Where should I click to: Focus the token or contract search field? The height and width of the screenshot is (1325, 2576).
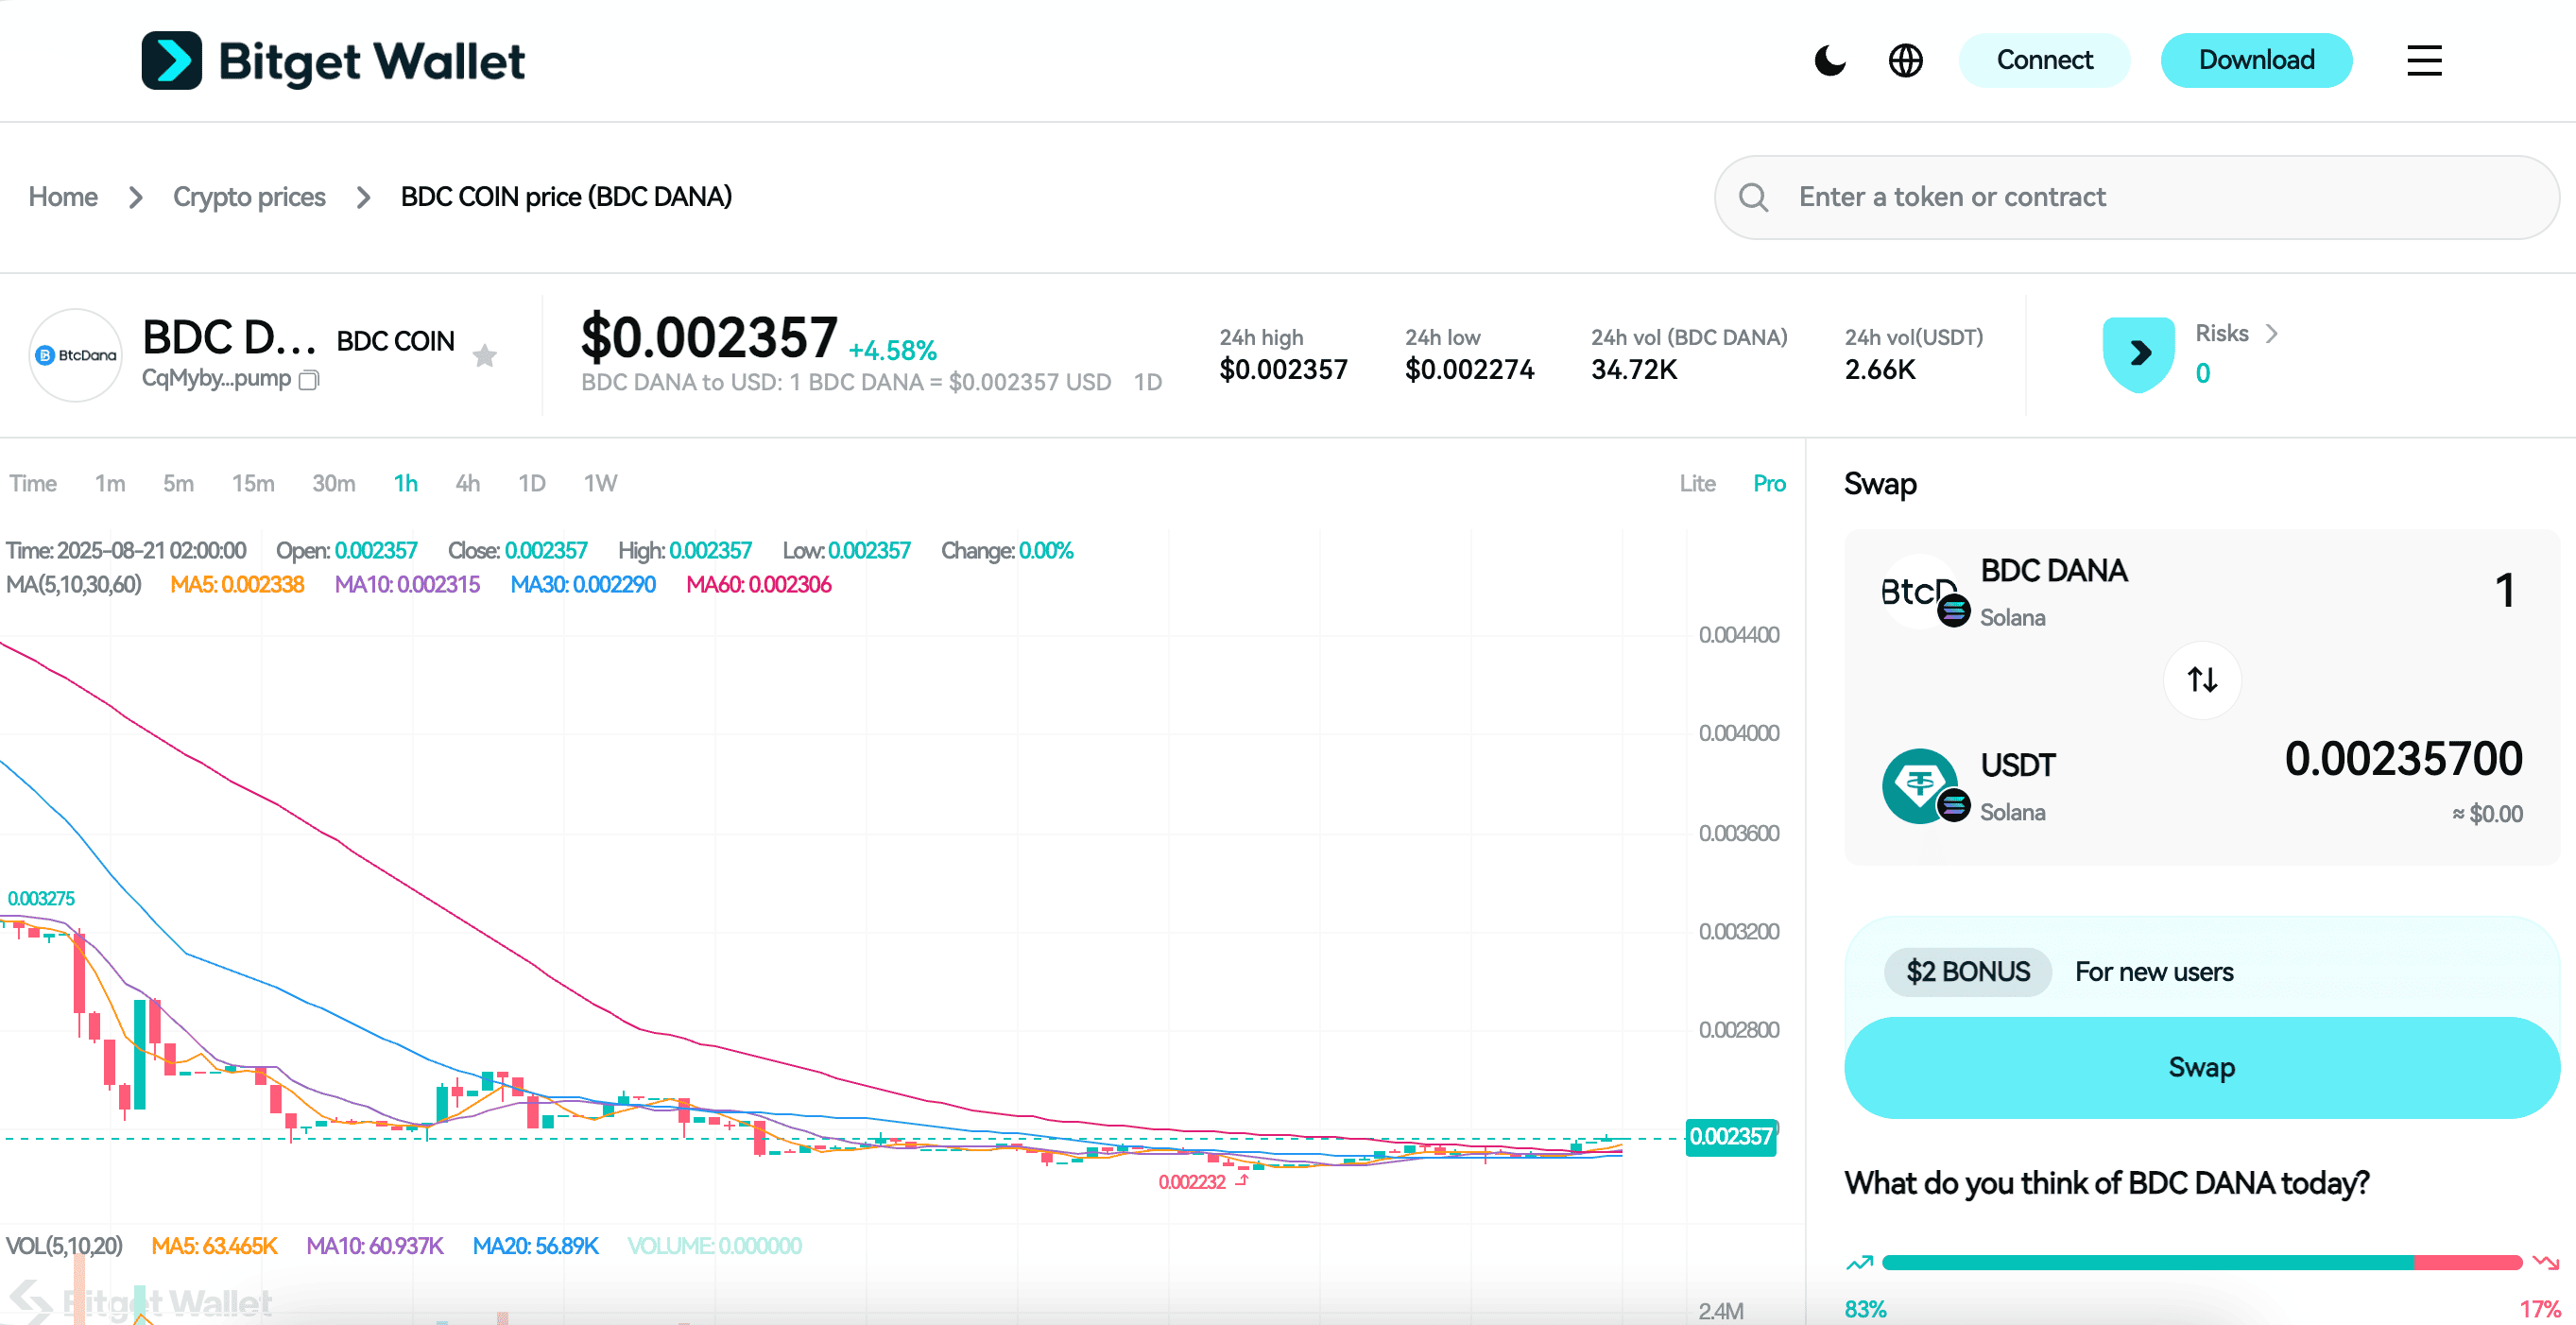(x=2136, y=197)
